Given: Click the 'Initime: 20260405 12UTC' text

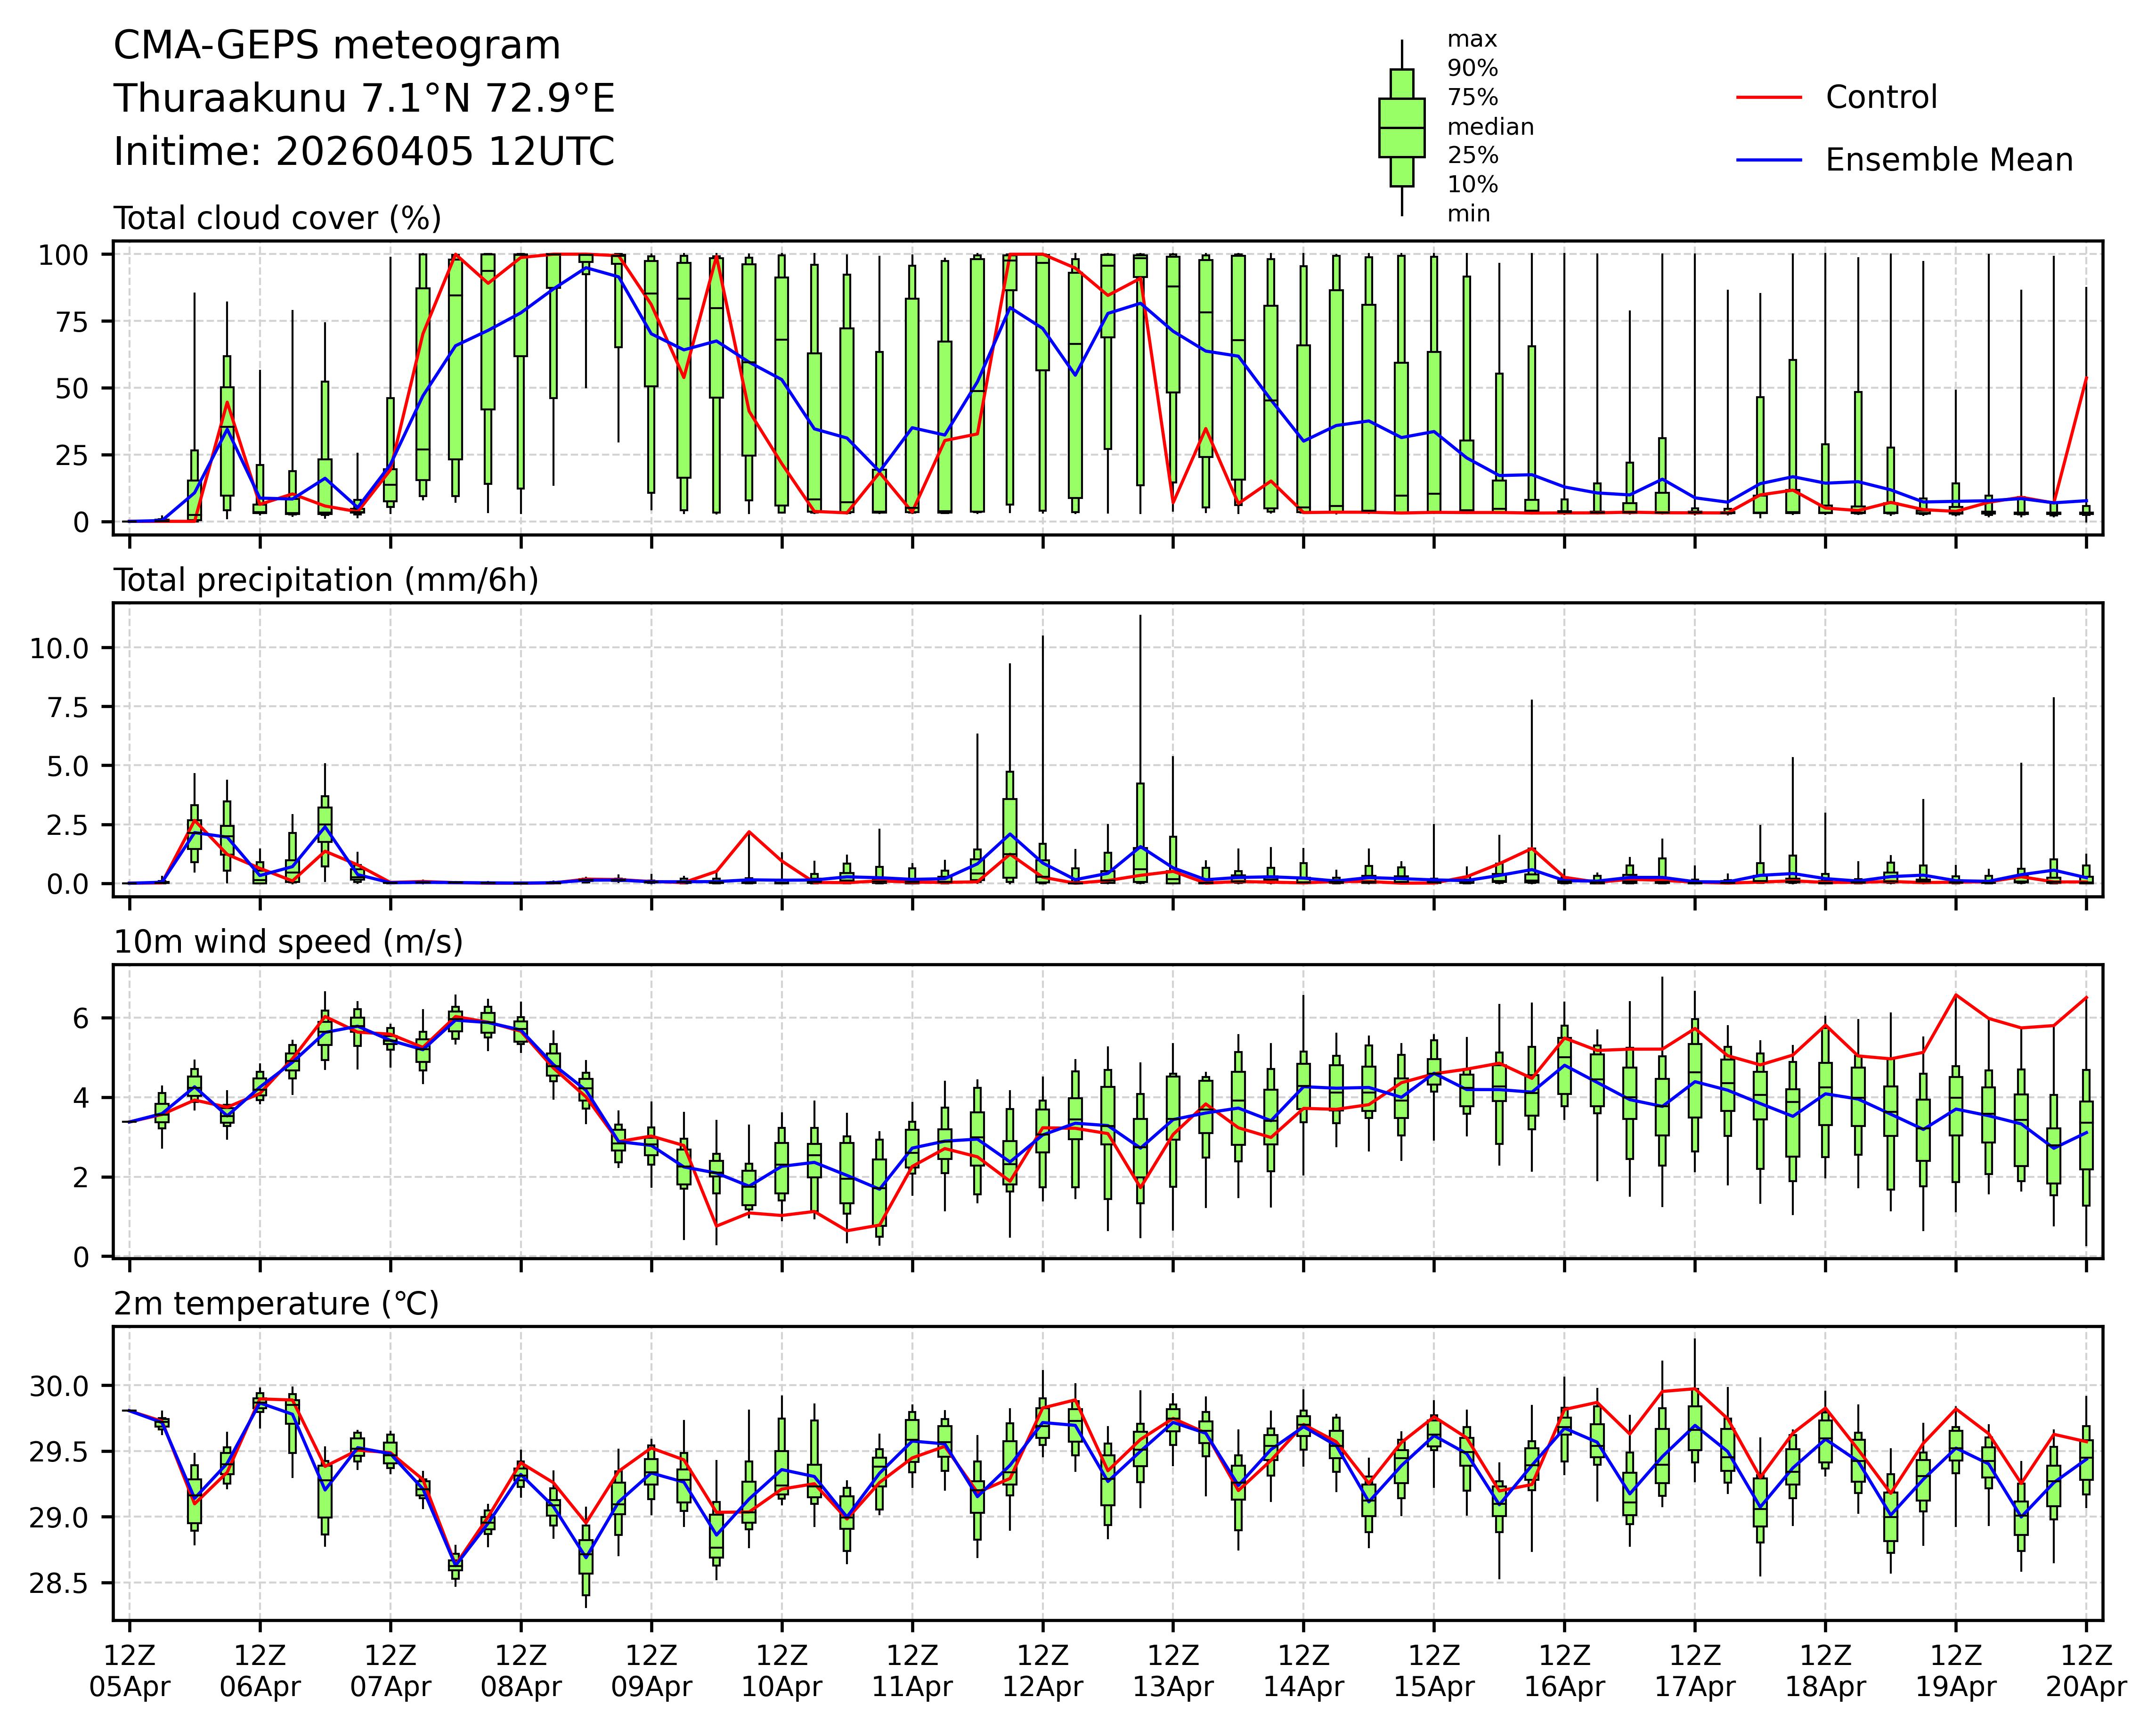Looking at the screenshot, I should point(364,152).
